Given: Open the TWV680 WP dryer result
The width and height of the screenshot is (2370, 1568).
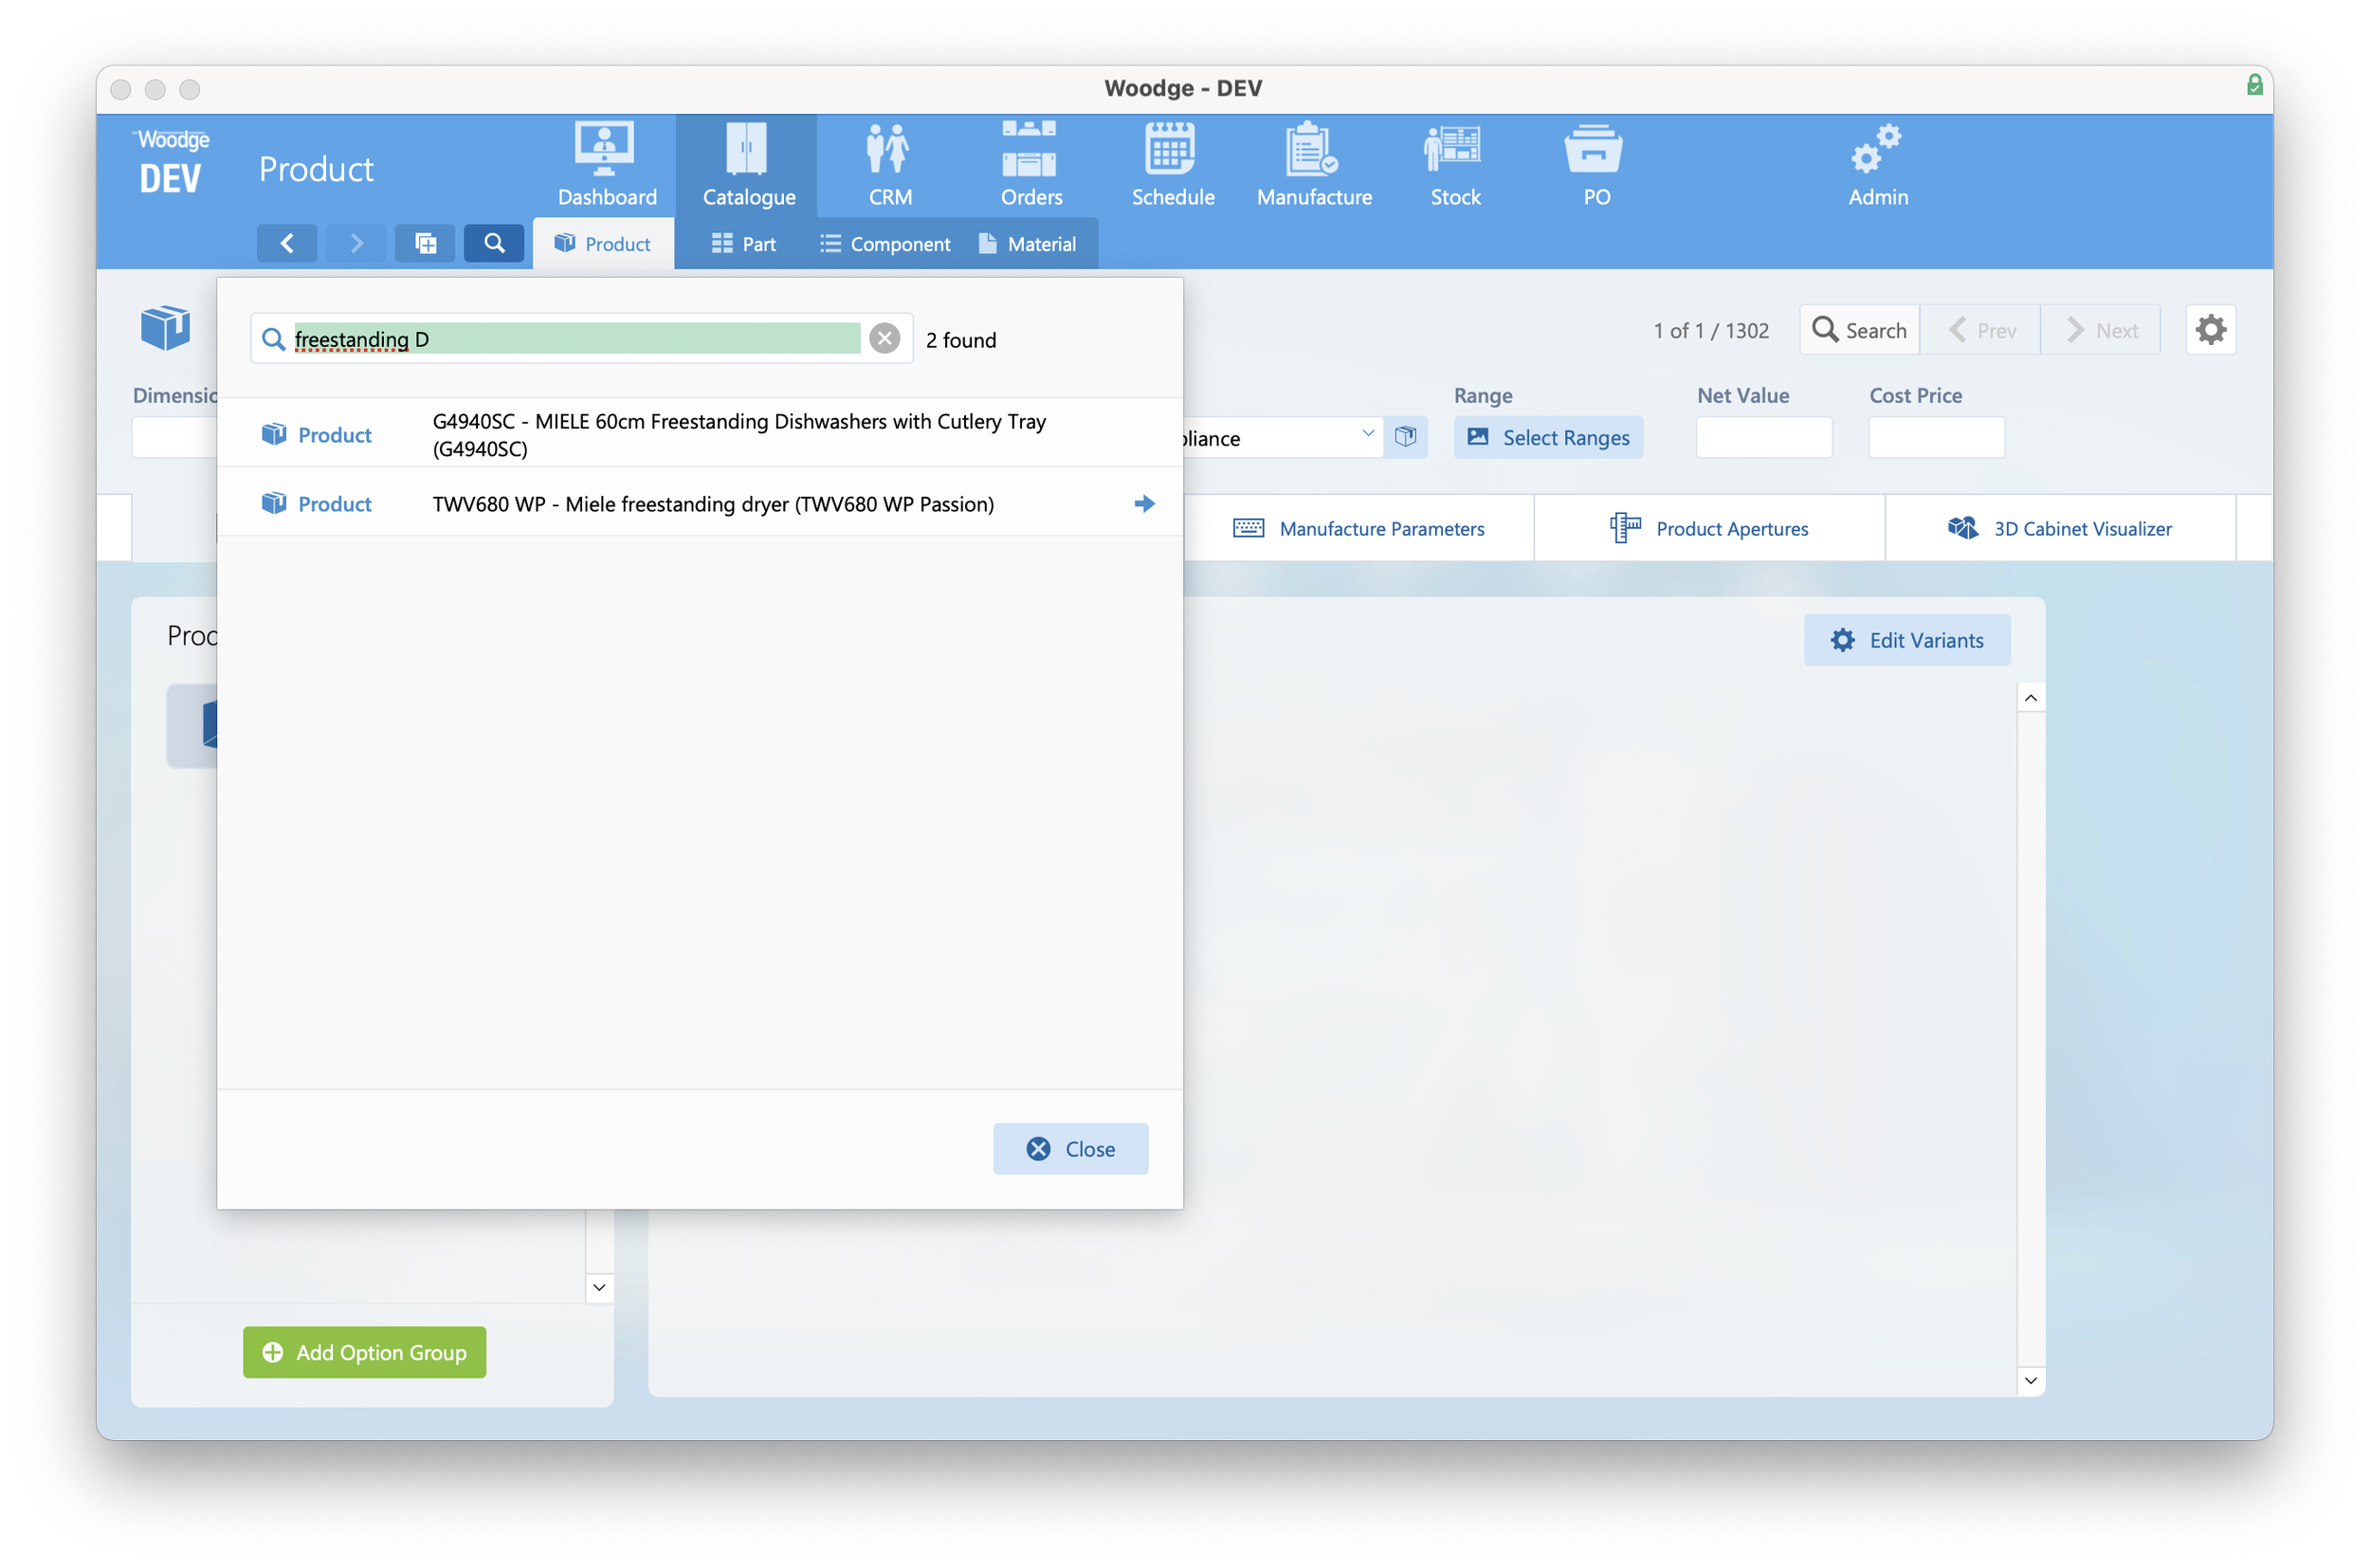Looking at the screenshot, I should [x=712, y=504].
